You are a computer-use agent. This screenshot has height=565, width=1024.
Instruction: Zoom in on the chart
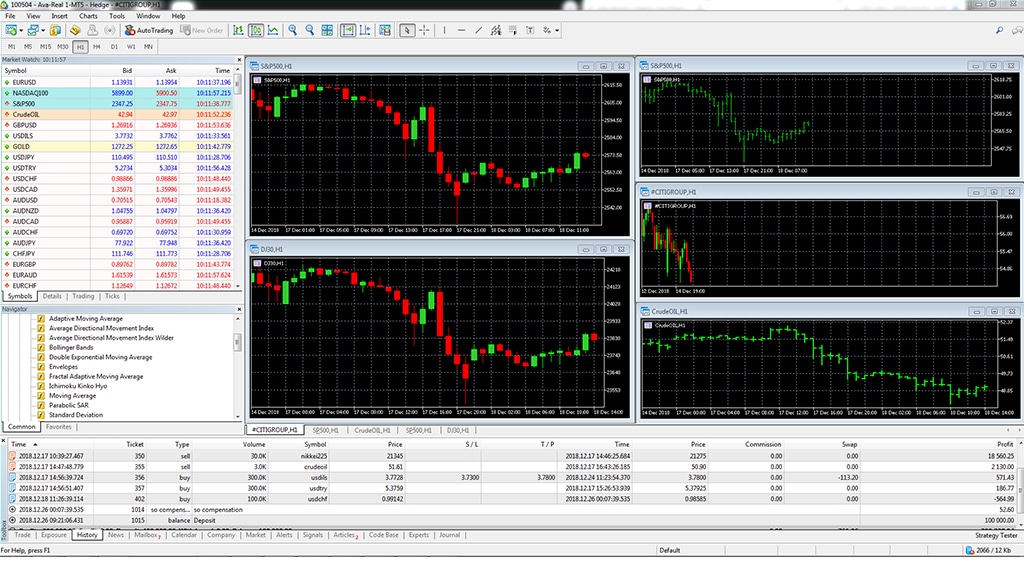tap(293, 30)
